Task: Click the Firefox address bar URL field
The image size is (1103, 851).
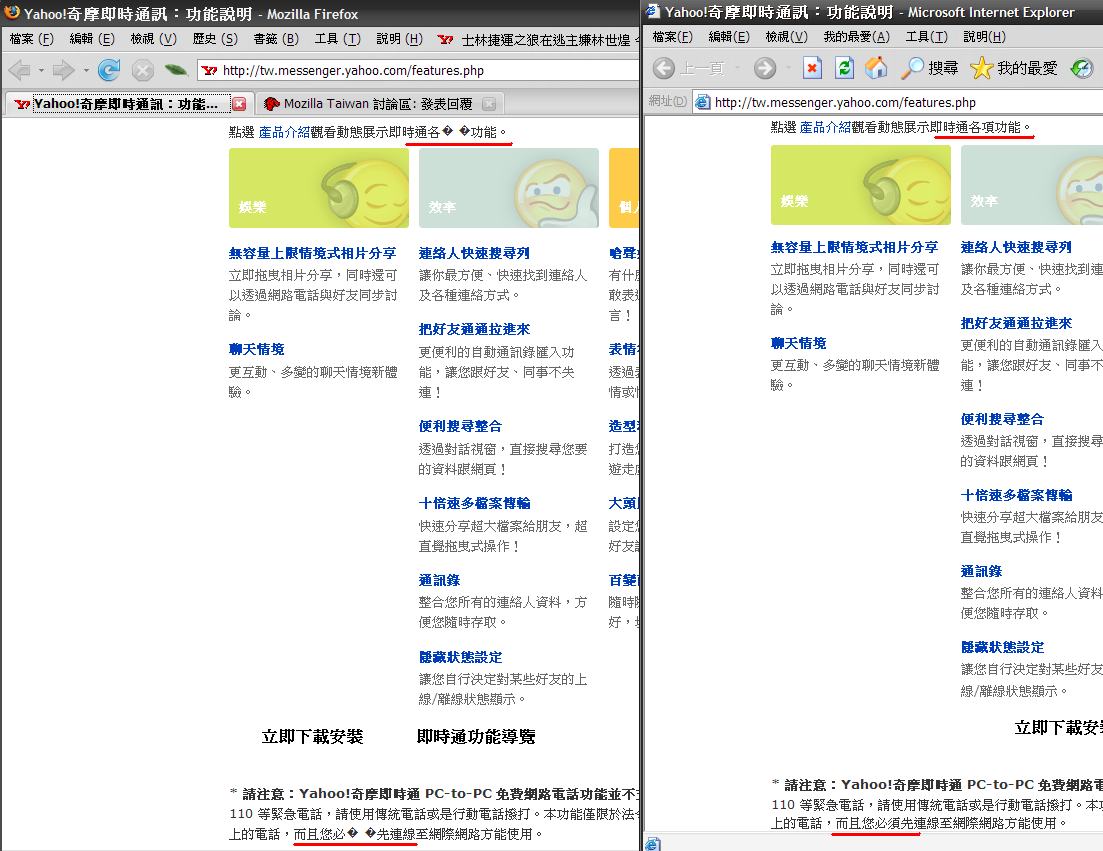Action: point(420,70)
